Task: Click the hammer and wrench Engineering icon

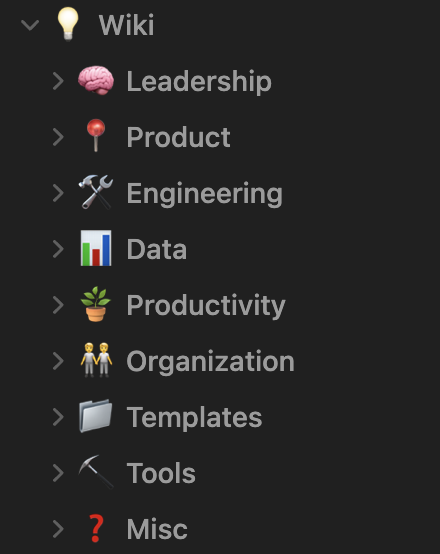Action: (96, 192)
